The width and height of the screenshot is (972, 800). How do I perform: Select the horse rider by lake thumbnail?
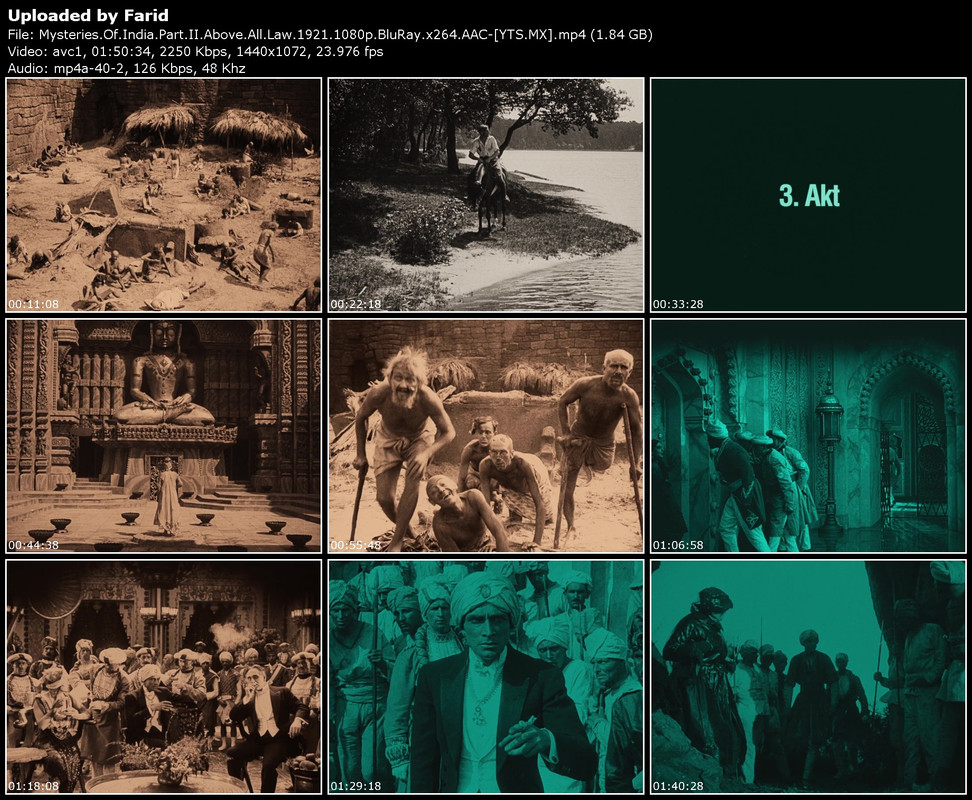pyautogui.click(x=486, y=195)
